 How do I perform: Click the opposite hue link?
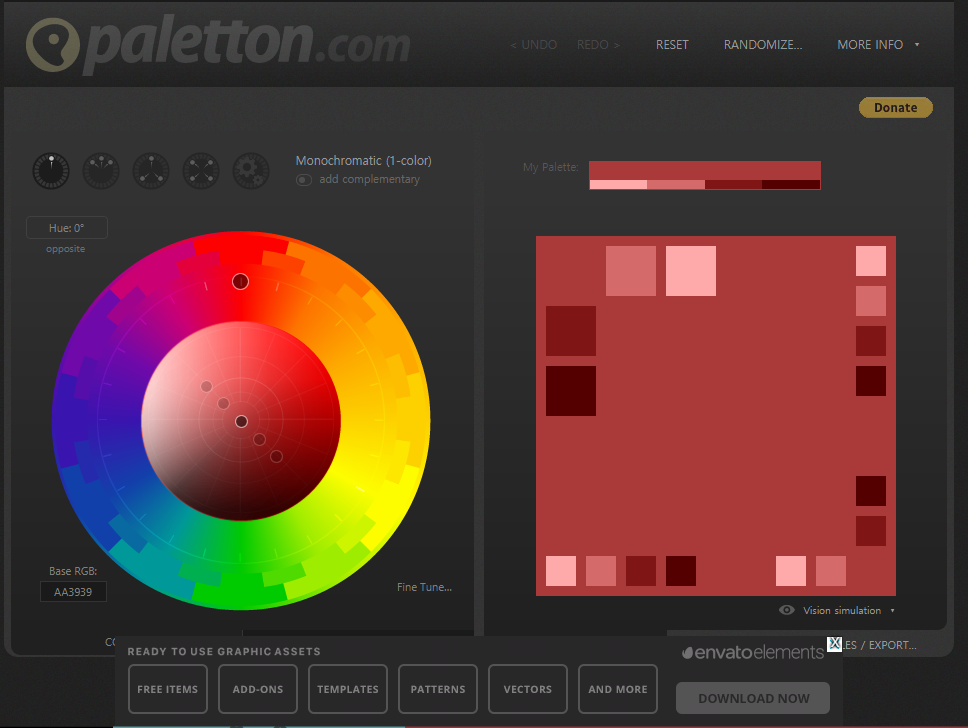click(x=65, y=249)
